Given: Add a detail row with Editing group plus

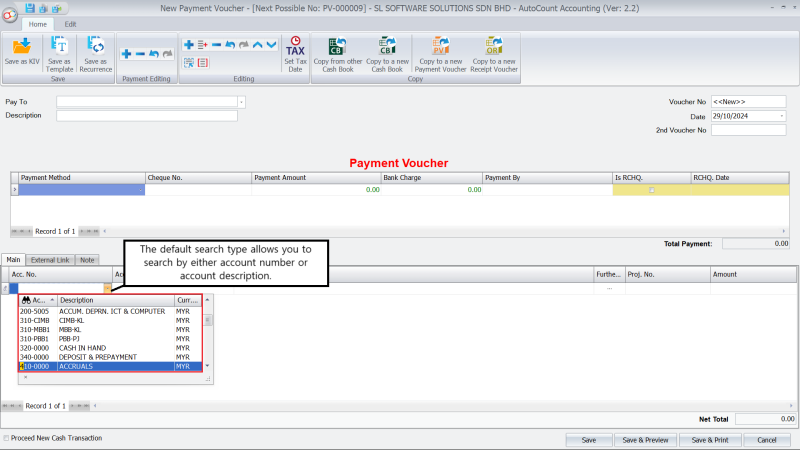Looking at the screenshot, I should (x=189, y=45).
